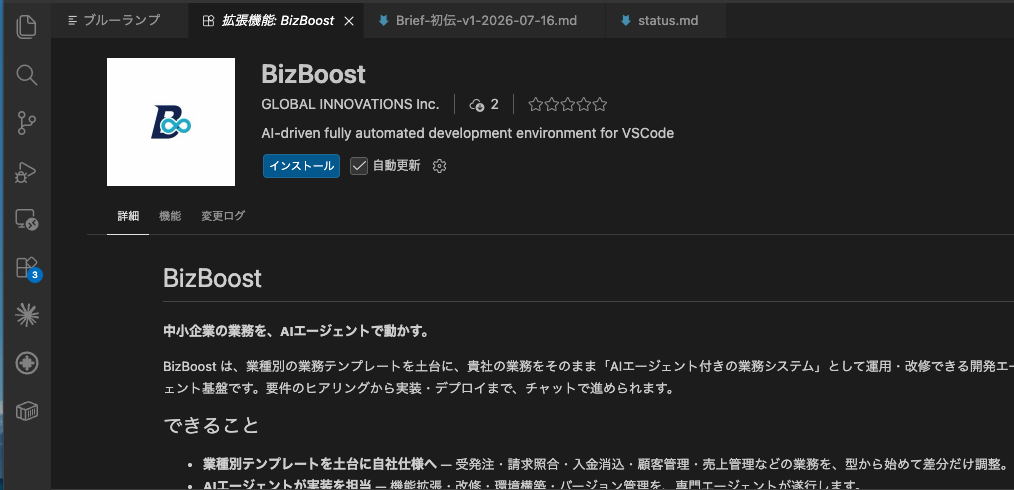
Task: Click the circular plus-shaped activity bar icon
Action: click(x=27, y=363)
